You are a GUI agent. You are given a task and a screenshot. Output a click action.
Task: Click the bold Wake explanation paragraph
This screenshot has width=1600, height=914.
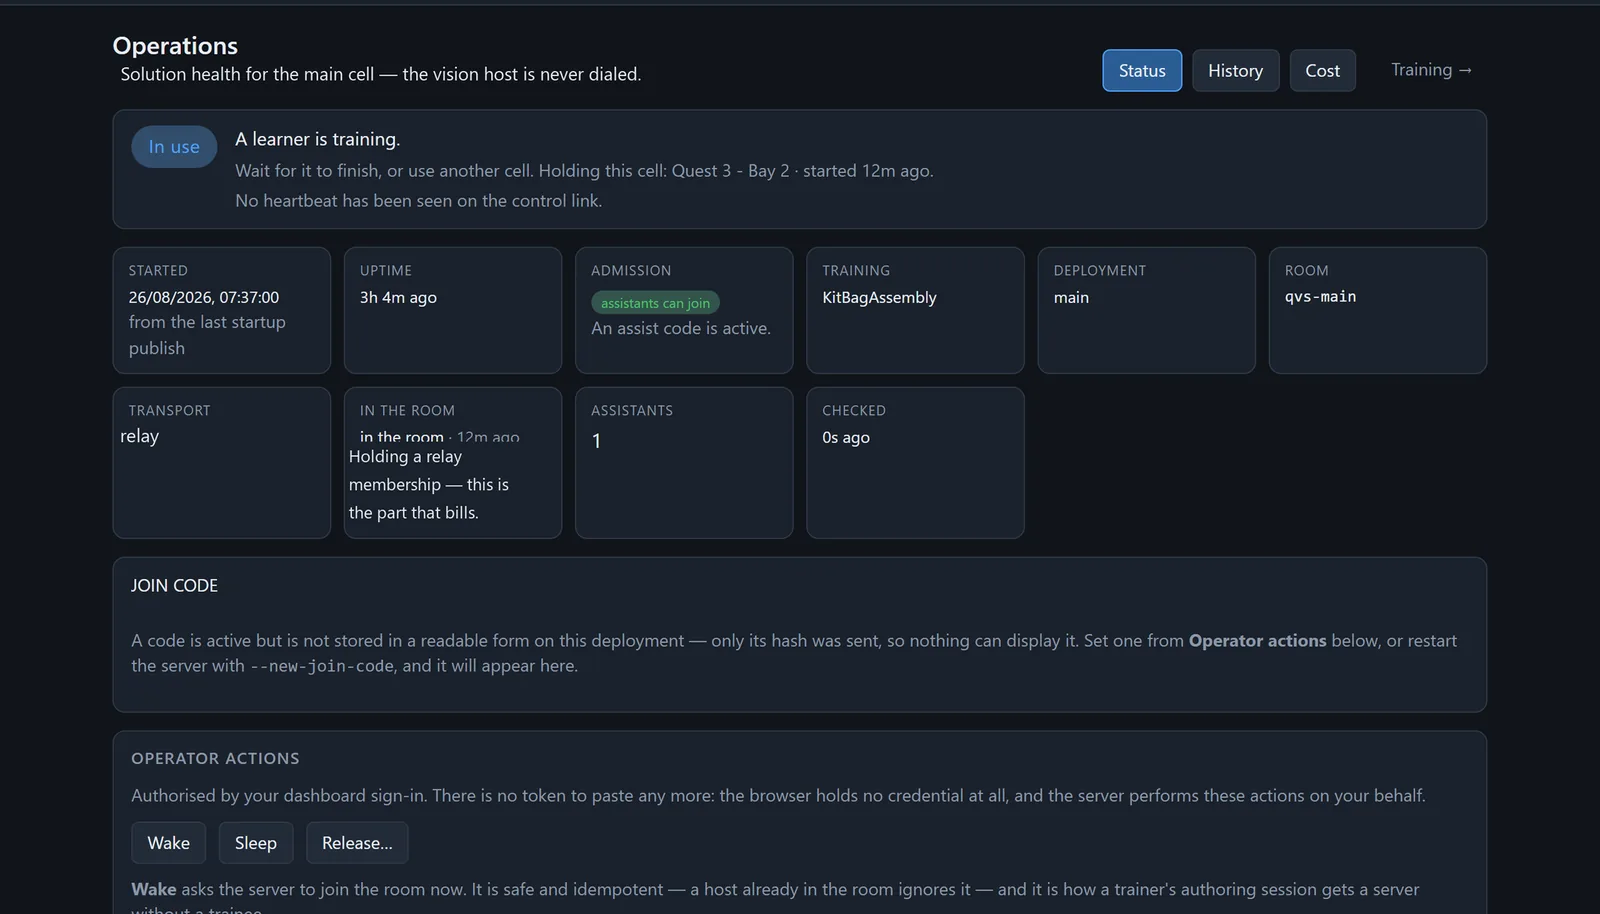[775, 898]
